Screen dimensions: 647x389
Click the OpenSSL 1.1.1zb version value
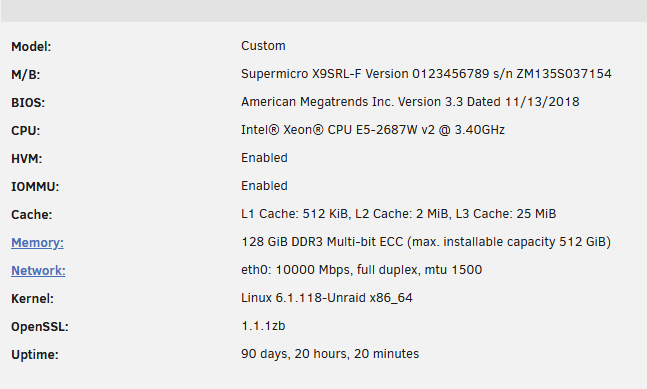point(263,326)
